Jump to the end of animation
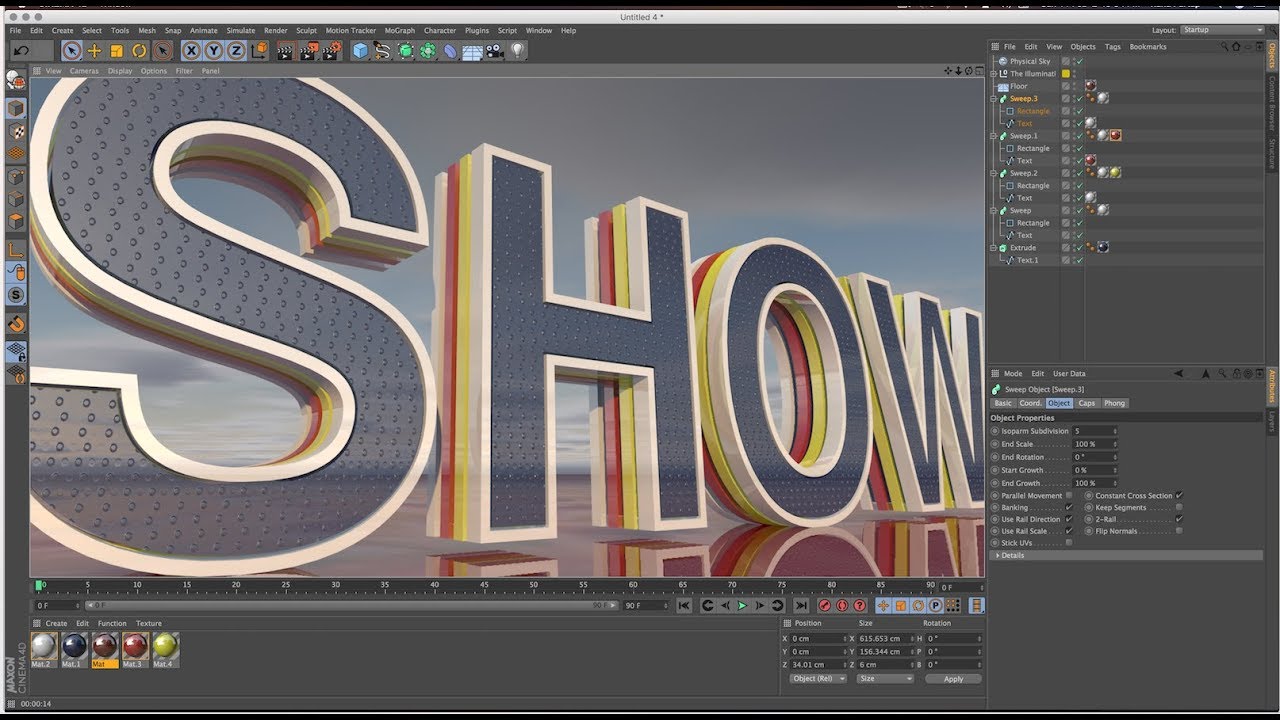 point(801,605)
